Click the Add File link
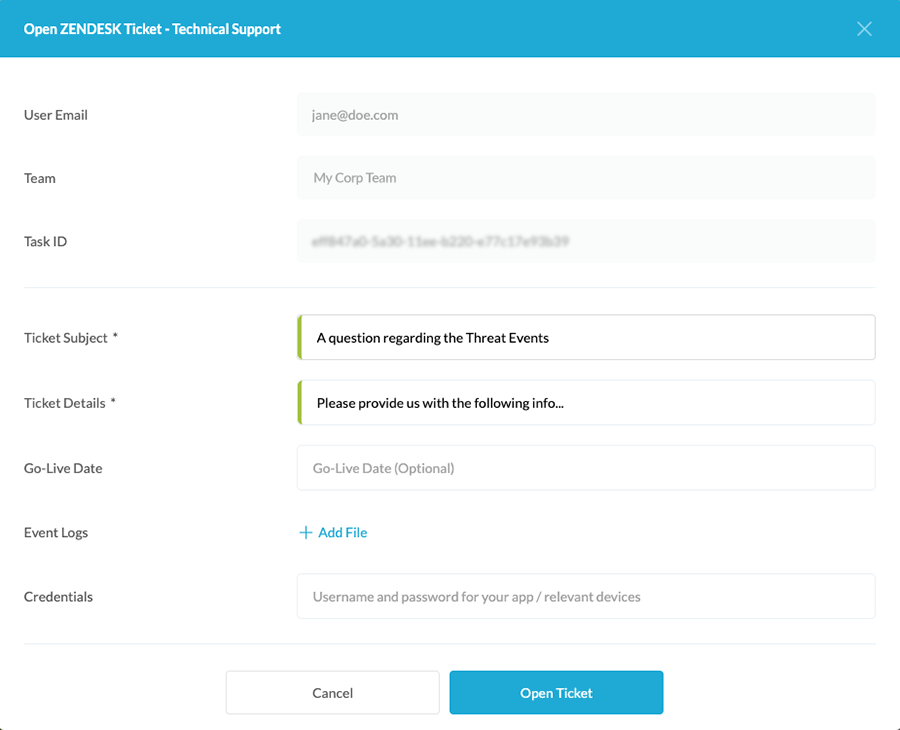The width and height of the screenshot is (900, 730). click(342, 533)
